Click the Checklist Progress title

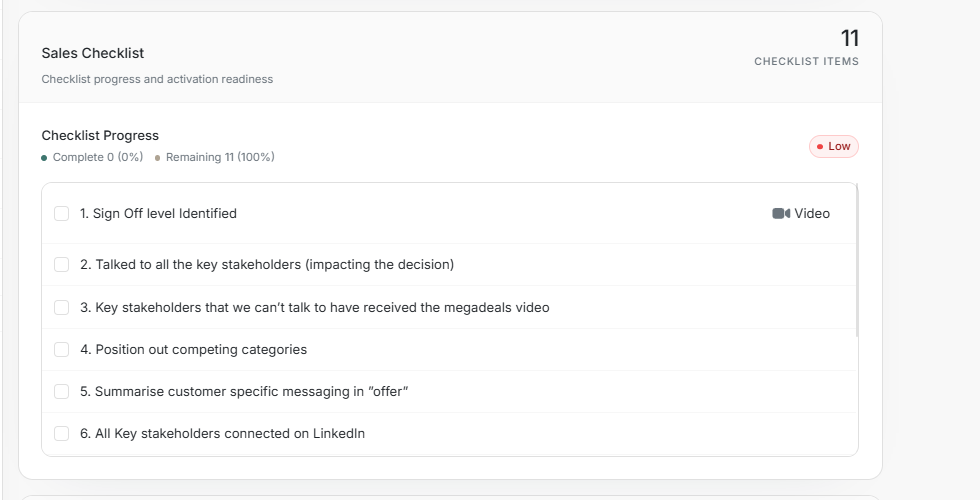coord(100,136)
